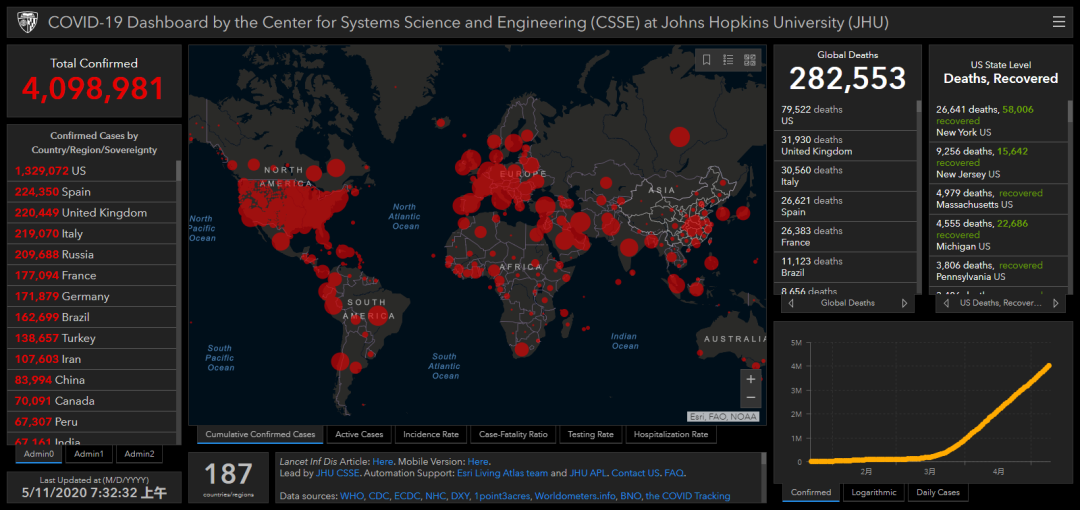Screen dimensions: 1080x510
Task: Switch to Hospitalization Rate map tab
Action: [671, 434]
